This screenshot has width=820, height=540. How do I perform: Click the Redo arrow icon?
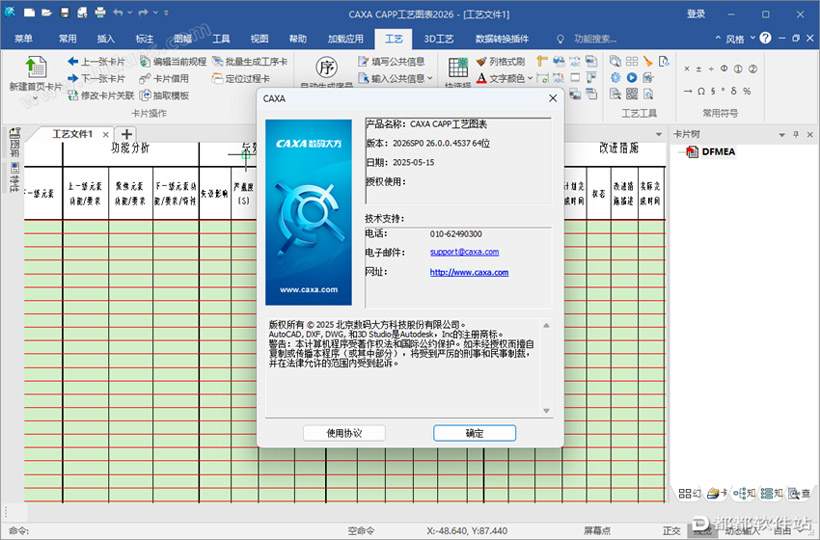click(x=143, y=13)
